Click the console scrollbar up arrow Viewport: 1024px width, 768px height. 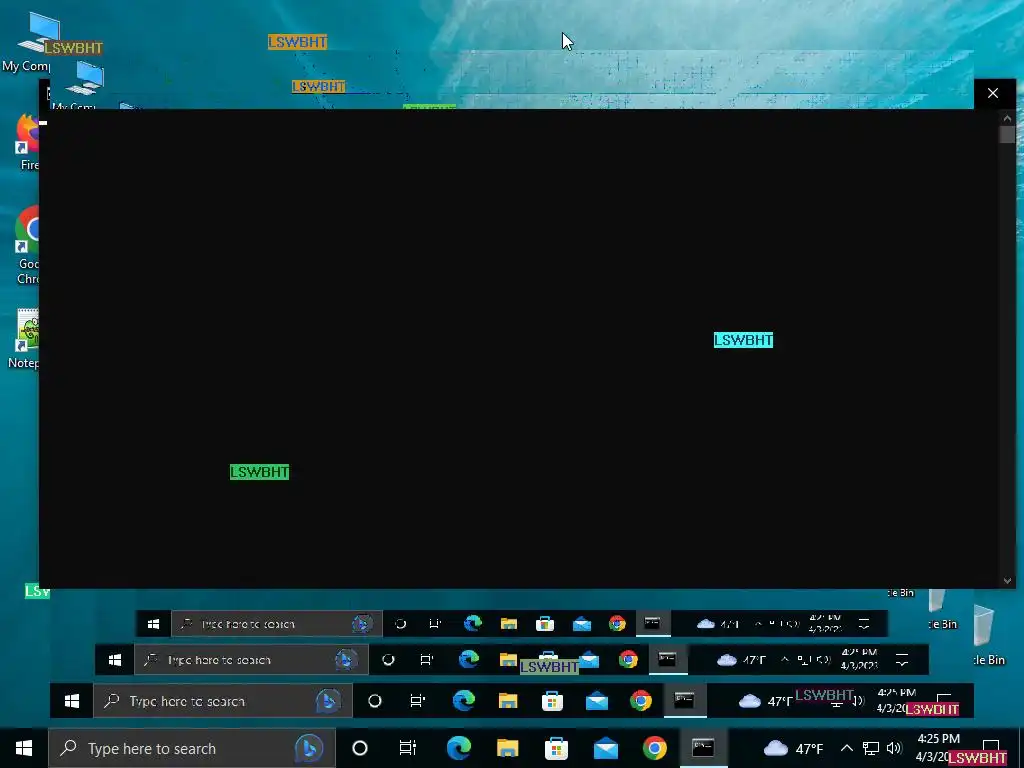(x=1007, y=118)
